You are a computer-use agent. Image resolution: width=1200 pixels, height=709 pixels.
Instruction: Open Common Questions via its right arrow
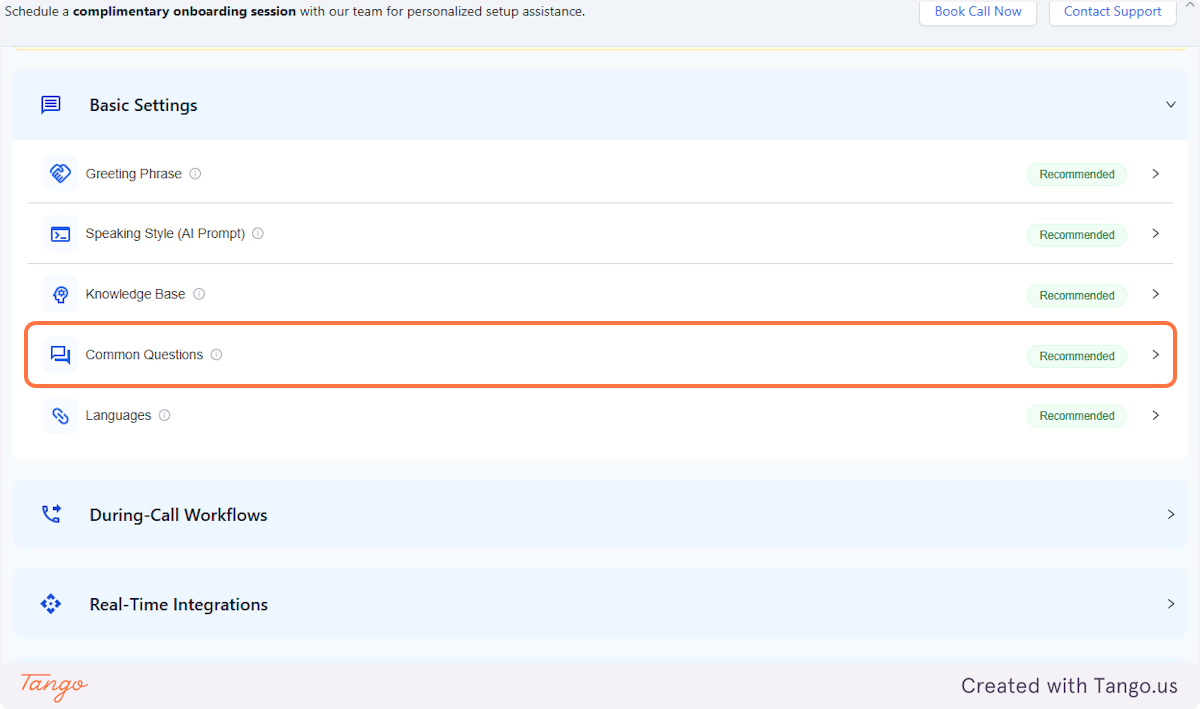pyautogui.click(x=1156, y=355)
